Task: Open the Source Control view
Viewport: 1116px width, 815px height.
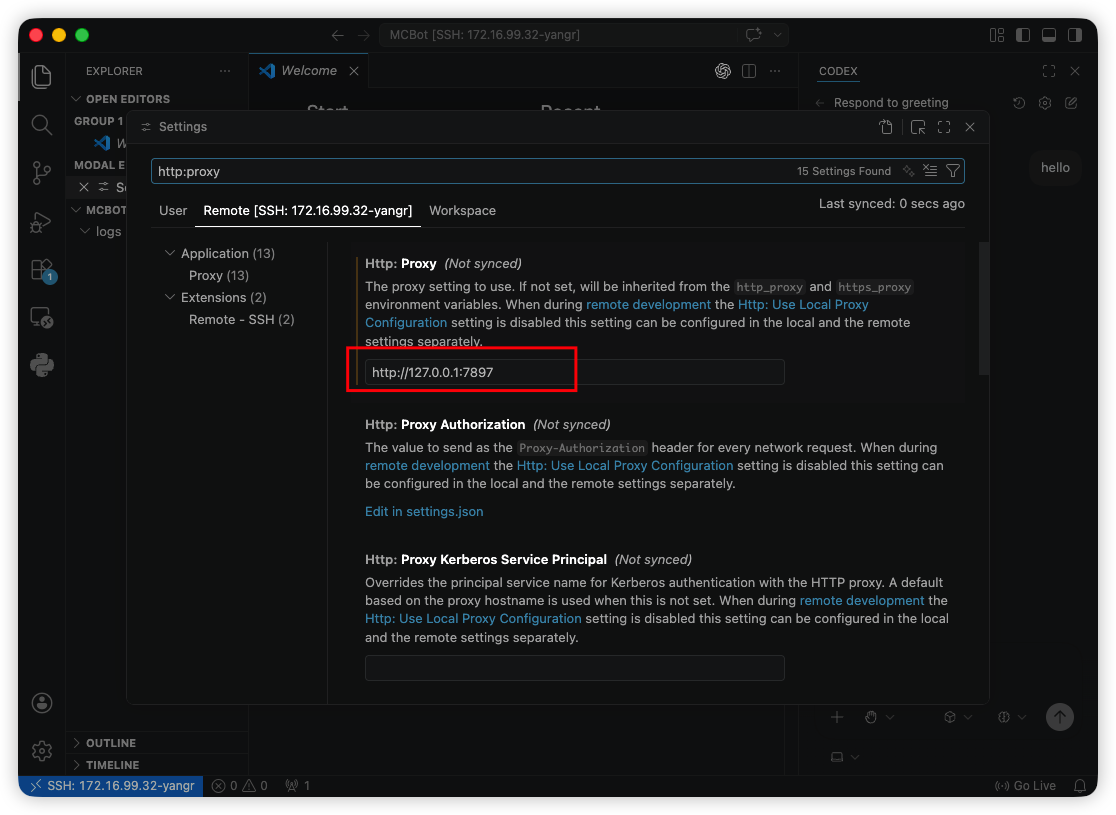Action: pyautogui.click(x=41, y=173)
